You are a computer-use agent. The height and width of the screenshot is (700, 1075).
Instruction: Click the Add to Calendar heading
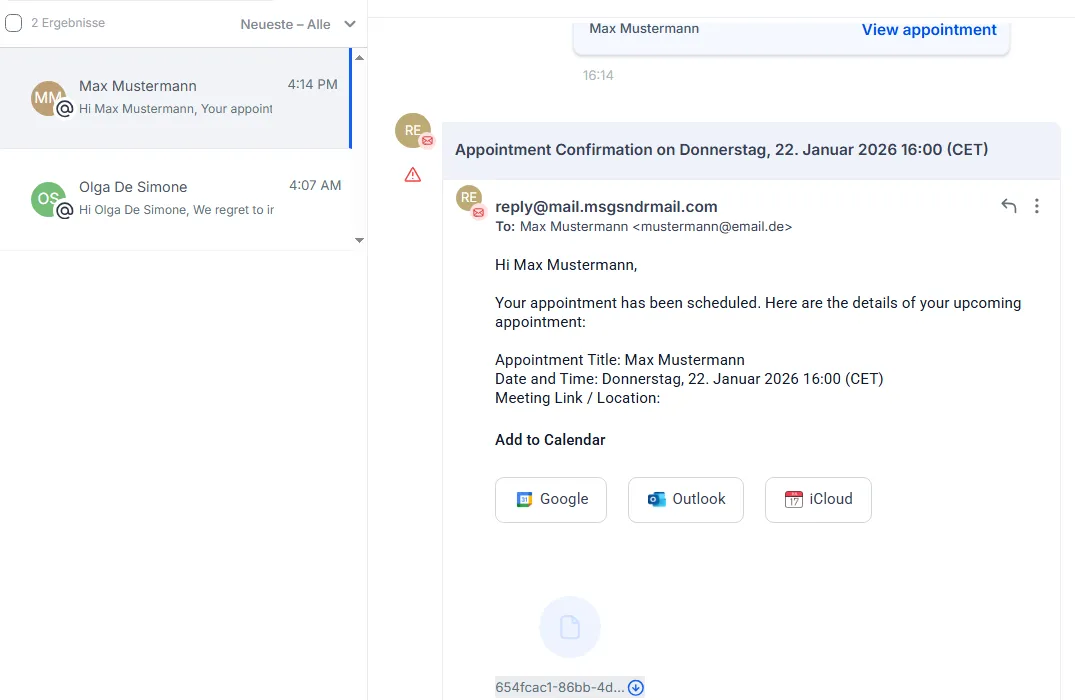coord(550,439)
